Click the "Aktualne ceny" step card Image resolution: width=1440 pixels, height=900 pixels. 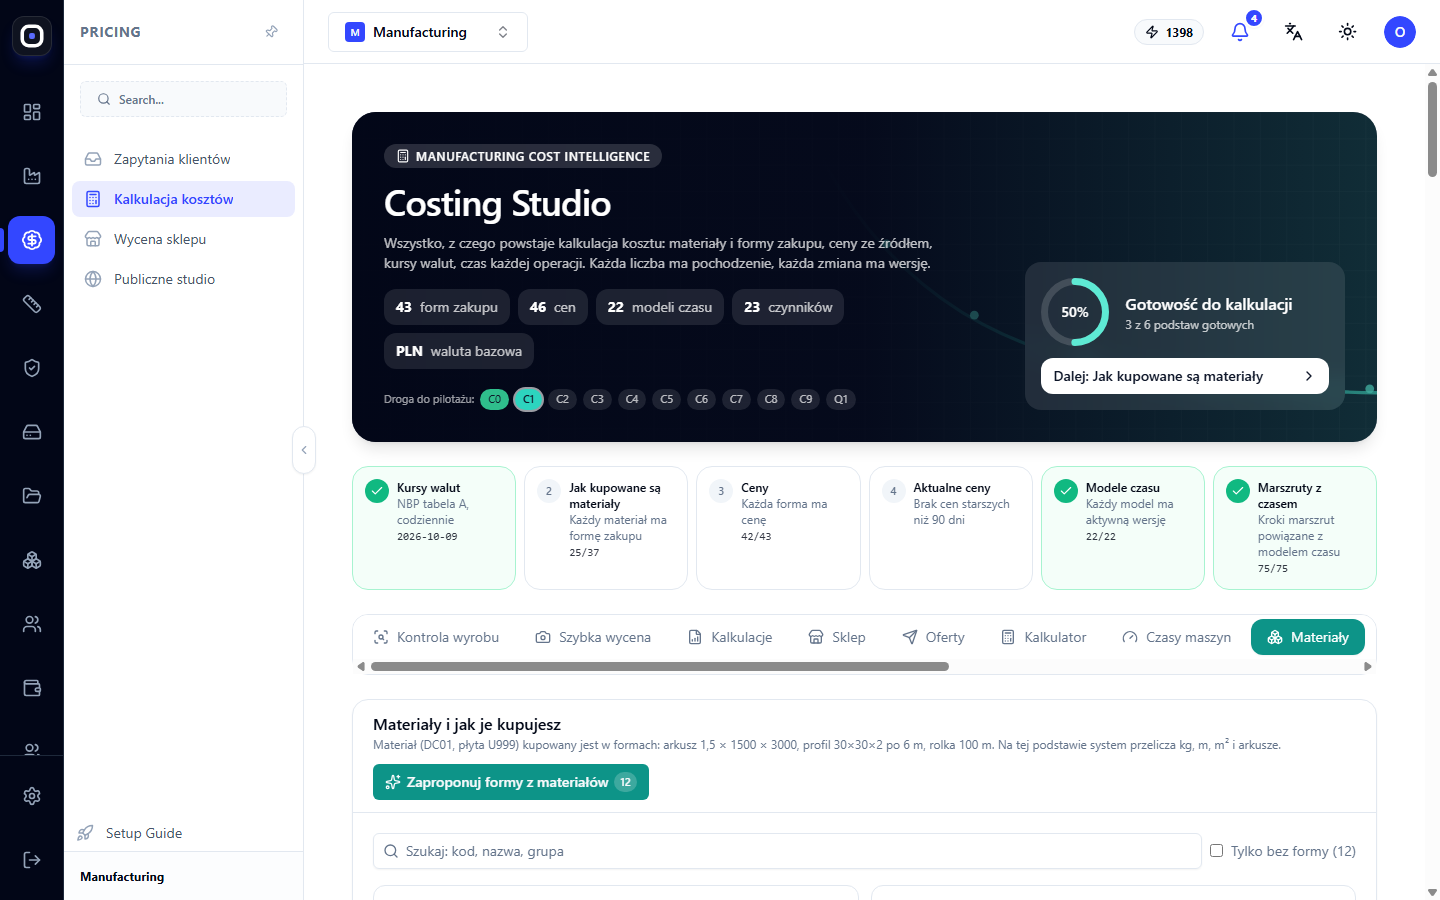951,528
